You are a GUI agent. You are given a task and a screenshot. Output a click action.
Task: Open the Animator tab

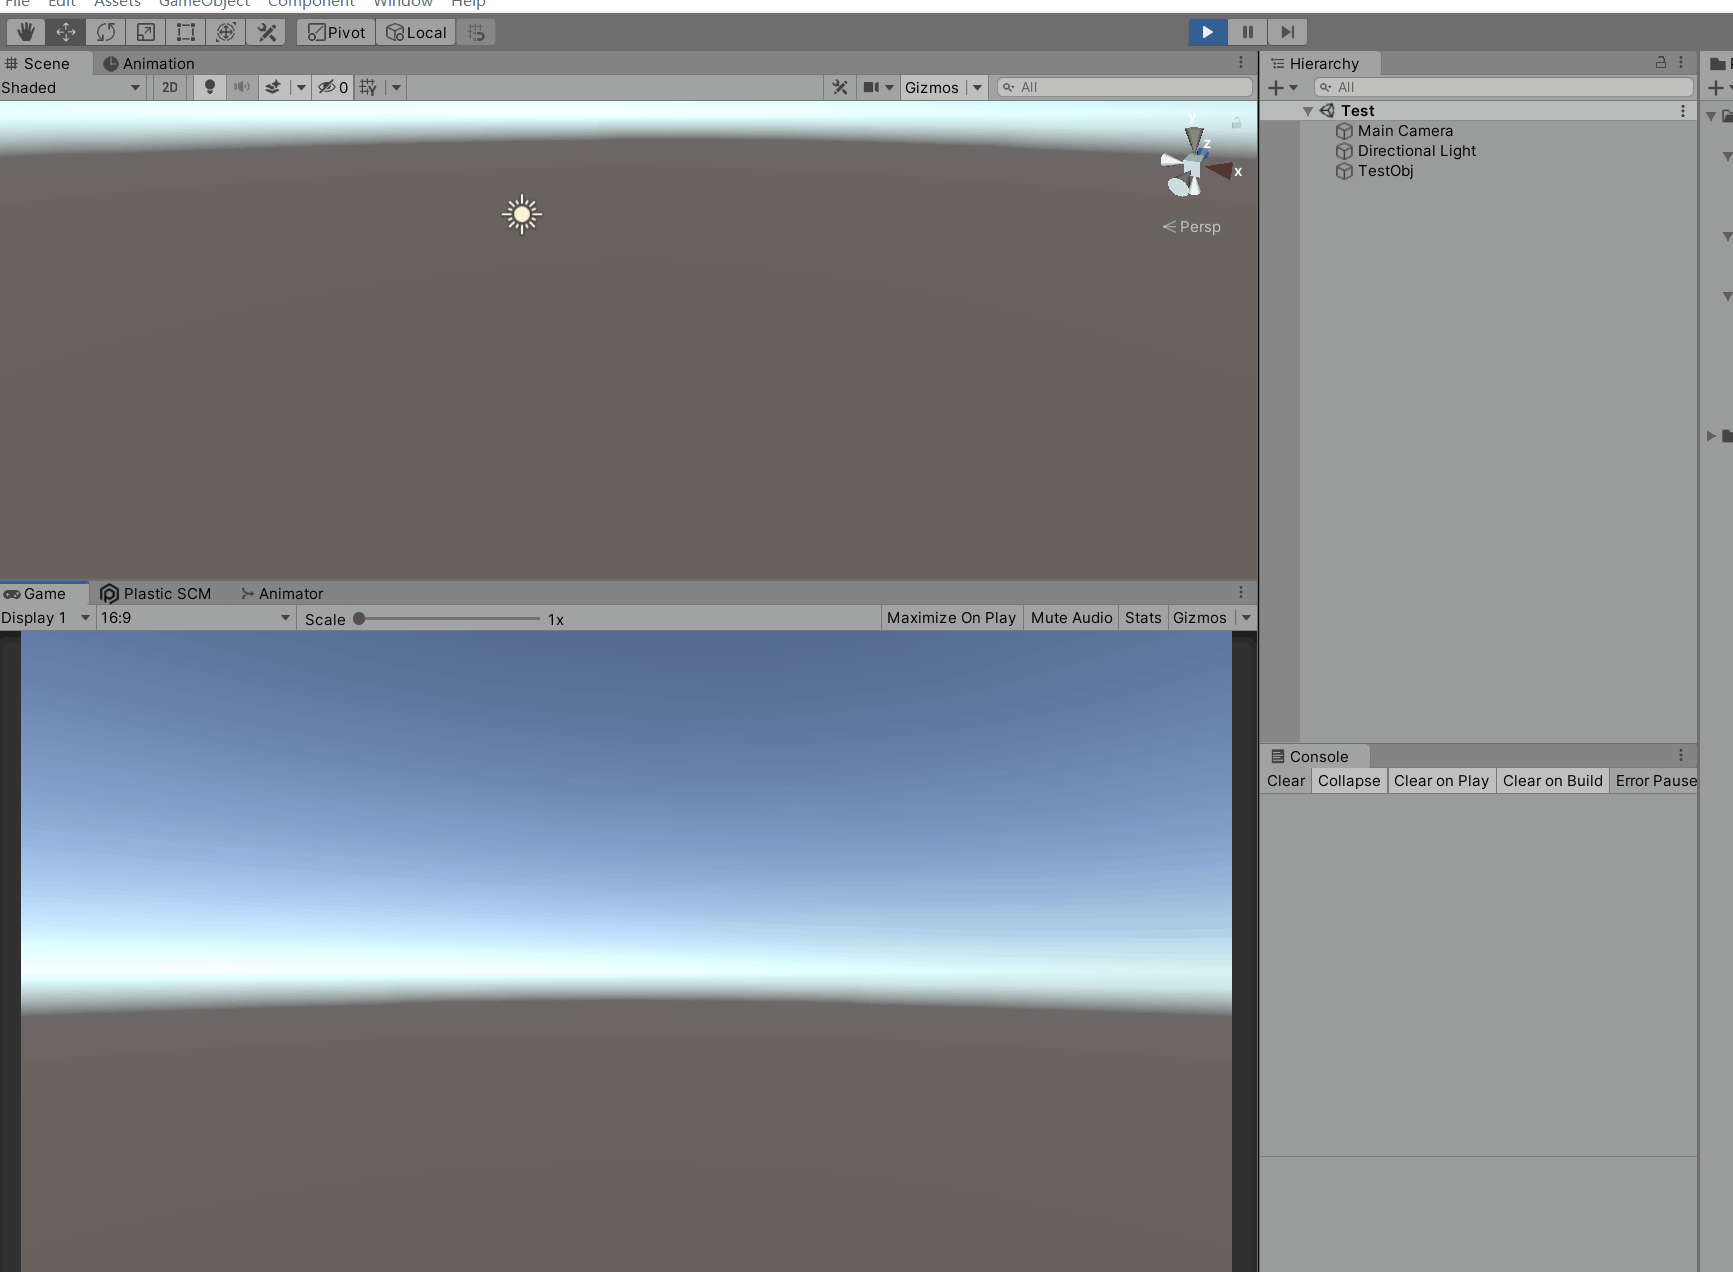tap(282, 593)
